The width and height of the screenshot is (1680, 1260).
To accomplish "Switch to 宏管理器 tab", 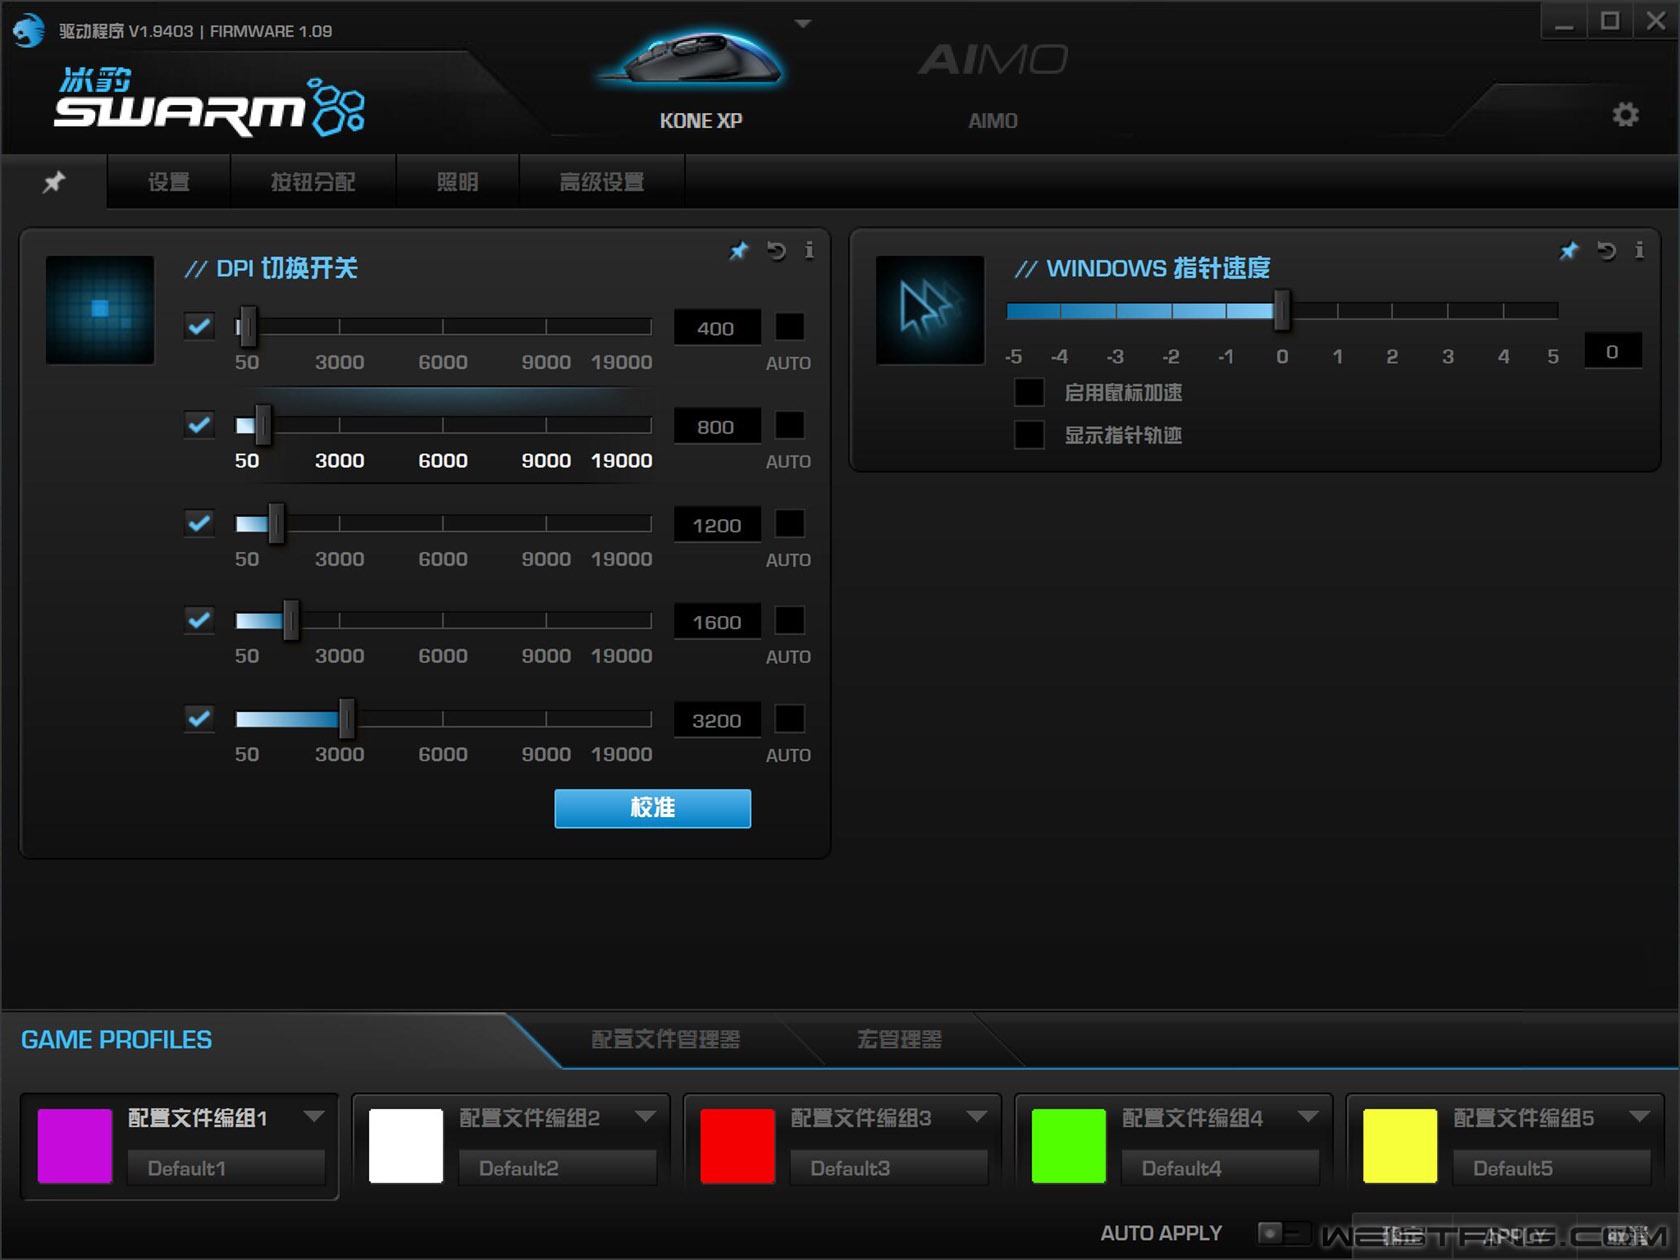I will point(899,1040).
